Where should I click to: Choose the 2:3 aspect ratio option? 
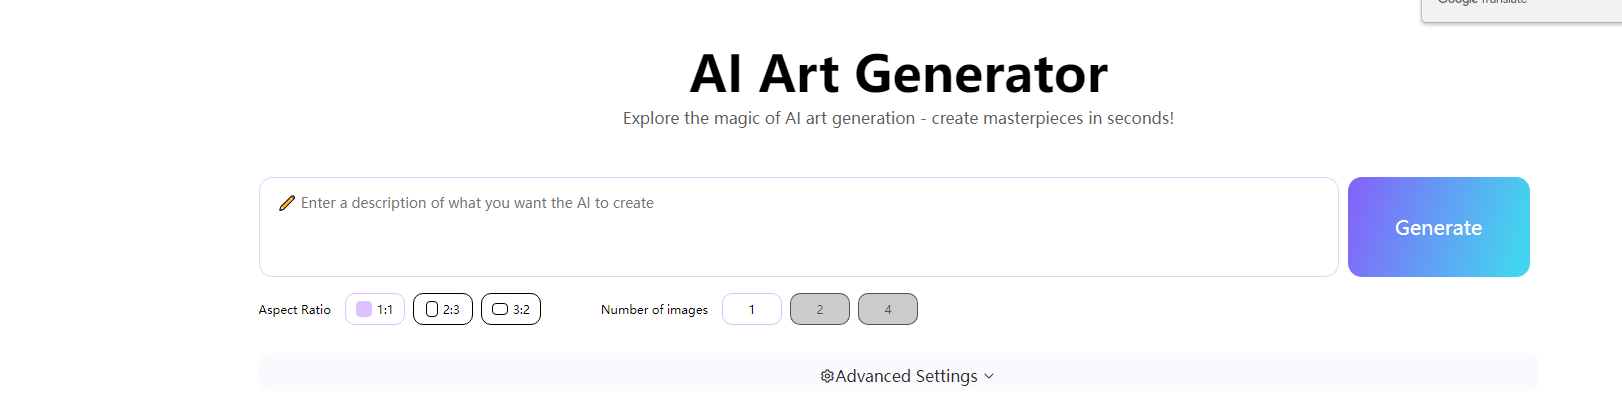coord(443,309)
